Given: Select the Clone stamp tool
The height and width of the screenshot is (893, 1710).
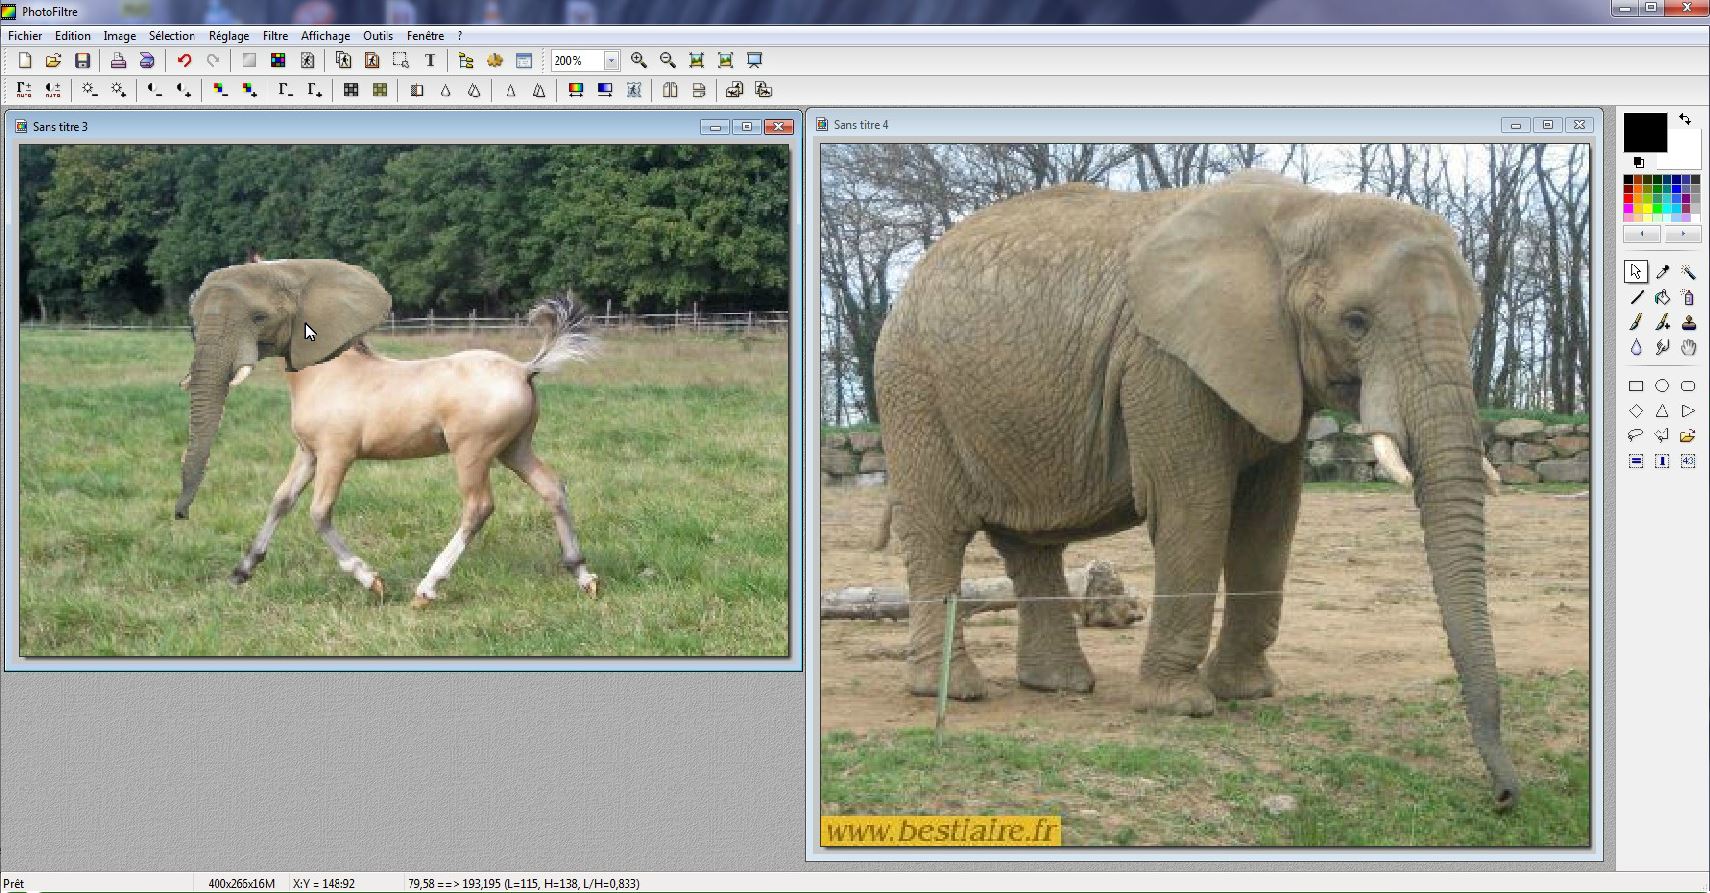Looking at the screenshot, I should [x=1688, y=322].
